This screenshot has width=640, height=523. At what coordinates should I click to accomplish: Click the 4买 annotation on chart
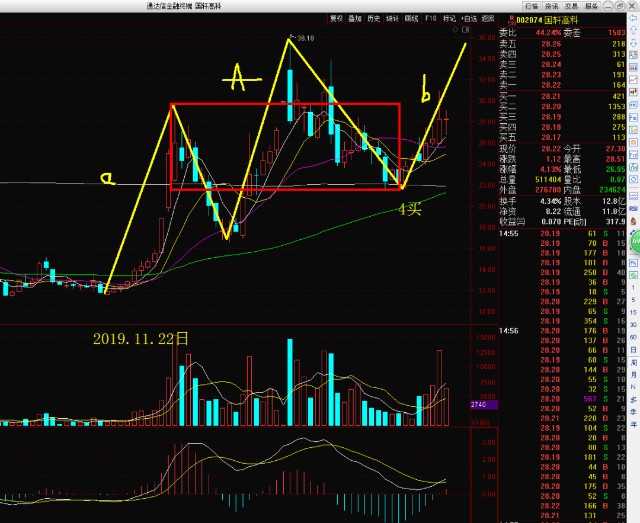click(410, 210)
